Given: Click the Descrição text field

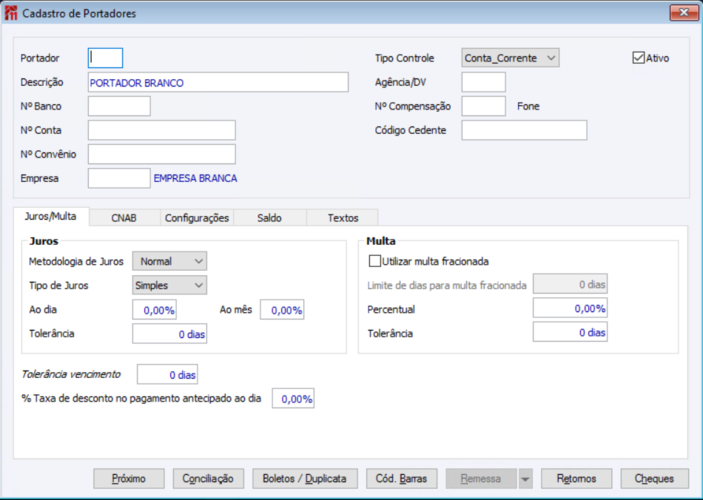Looking at the screenshot, I should 218,83.
